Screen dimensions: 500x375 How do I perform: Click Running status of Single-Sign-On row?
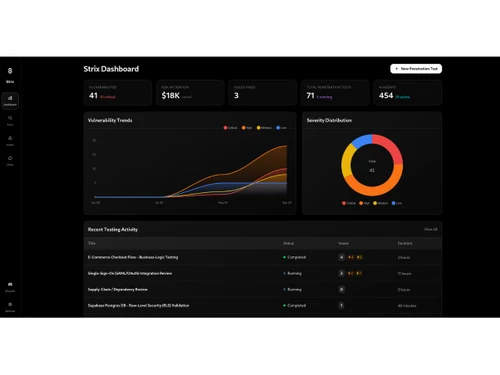point(292,273)
